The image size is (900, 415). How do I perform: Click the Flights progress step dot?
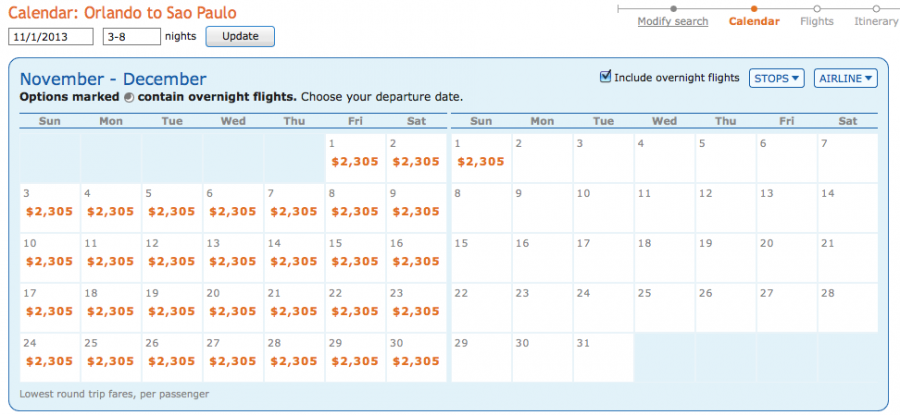[x=817, y=8]
